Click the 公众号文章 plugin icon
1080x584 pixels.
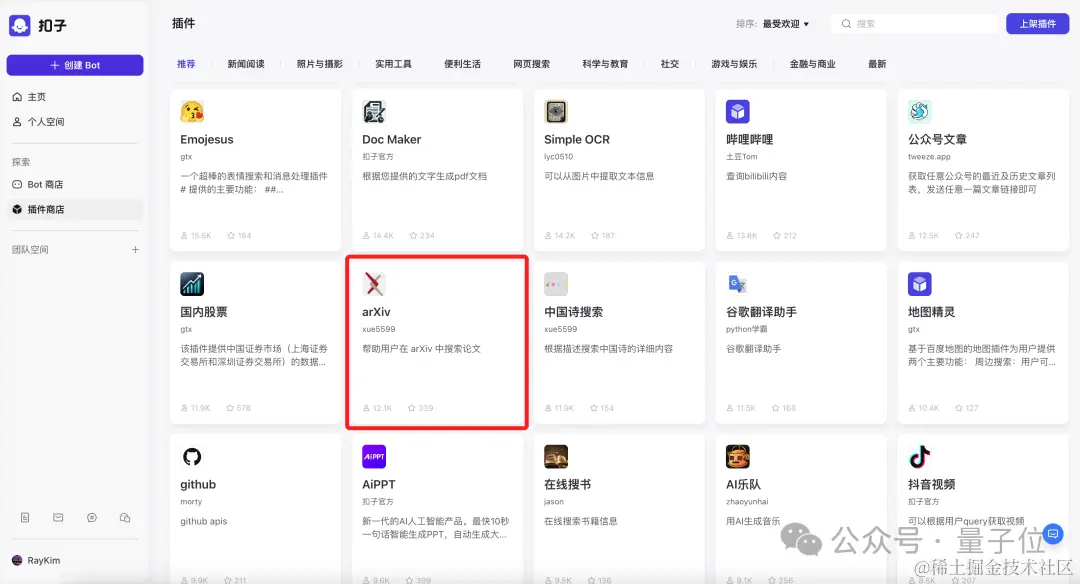click(920, 112)
